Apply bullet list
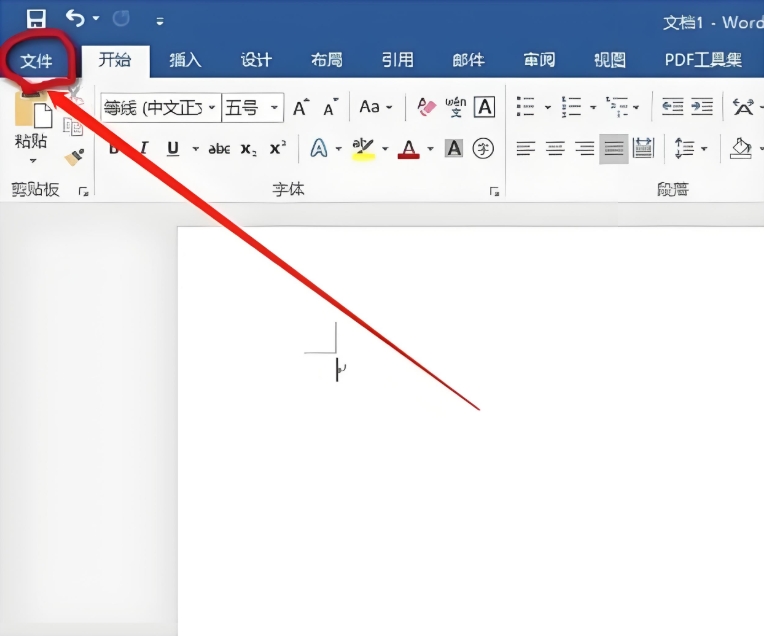The height and width of the screenshot is (636, 764). click(526, 106)
